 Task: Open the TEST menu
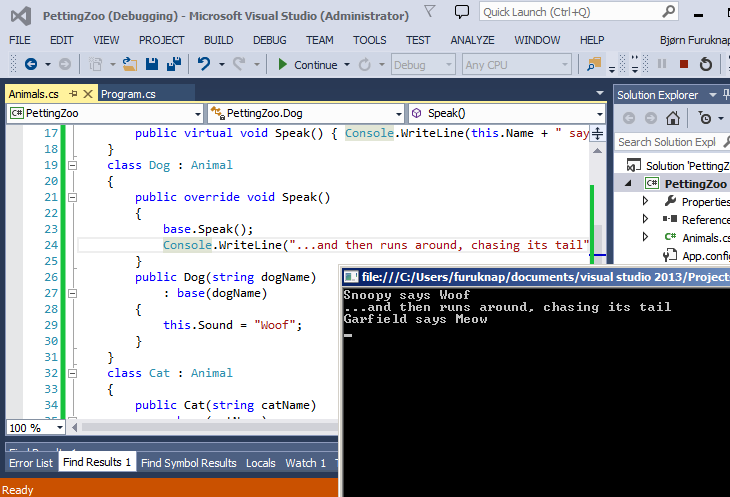pos(418,40)
